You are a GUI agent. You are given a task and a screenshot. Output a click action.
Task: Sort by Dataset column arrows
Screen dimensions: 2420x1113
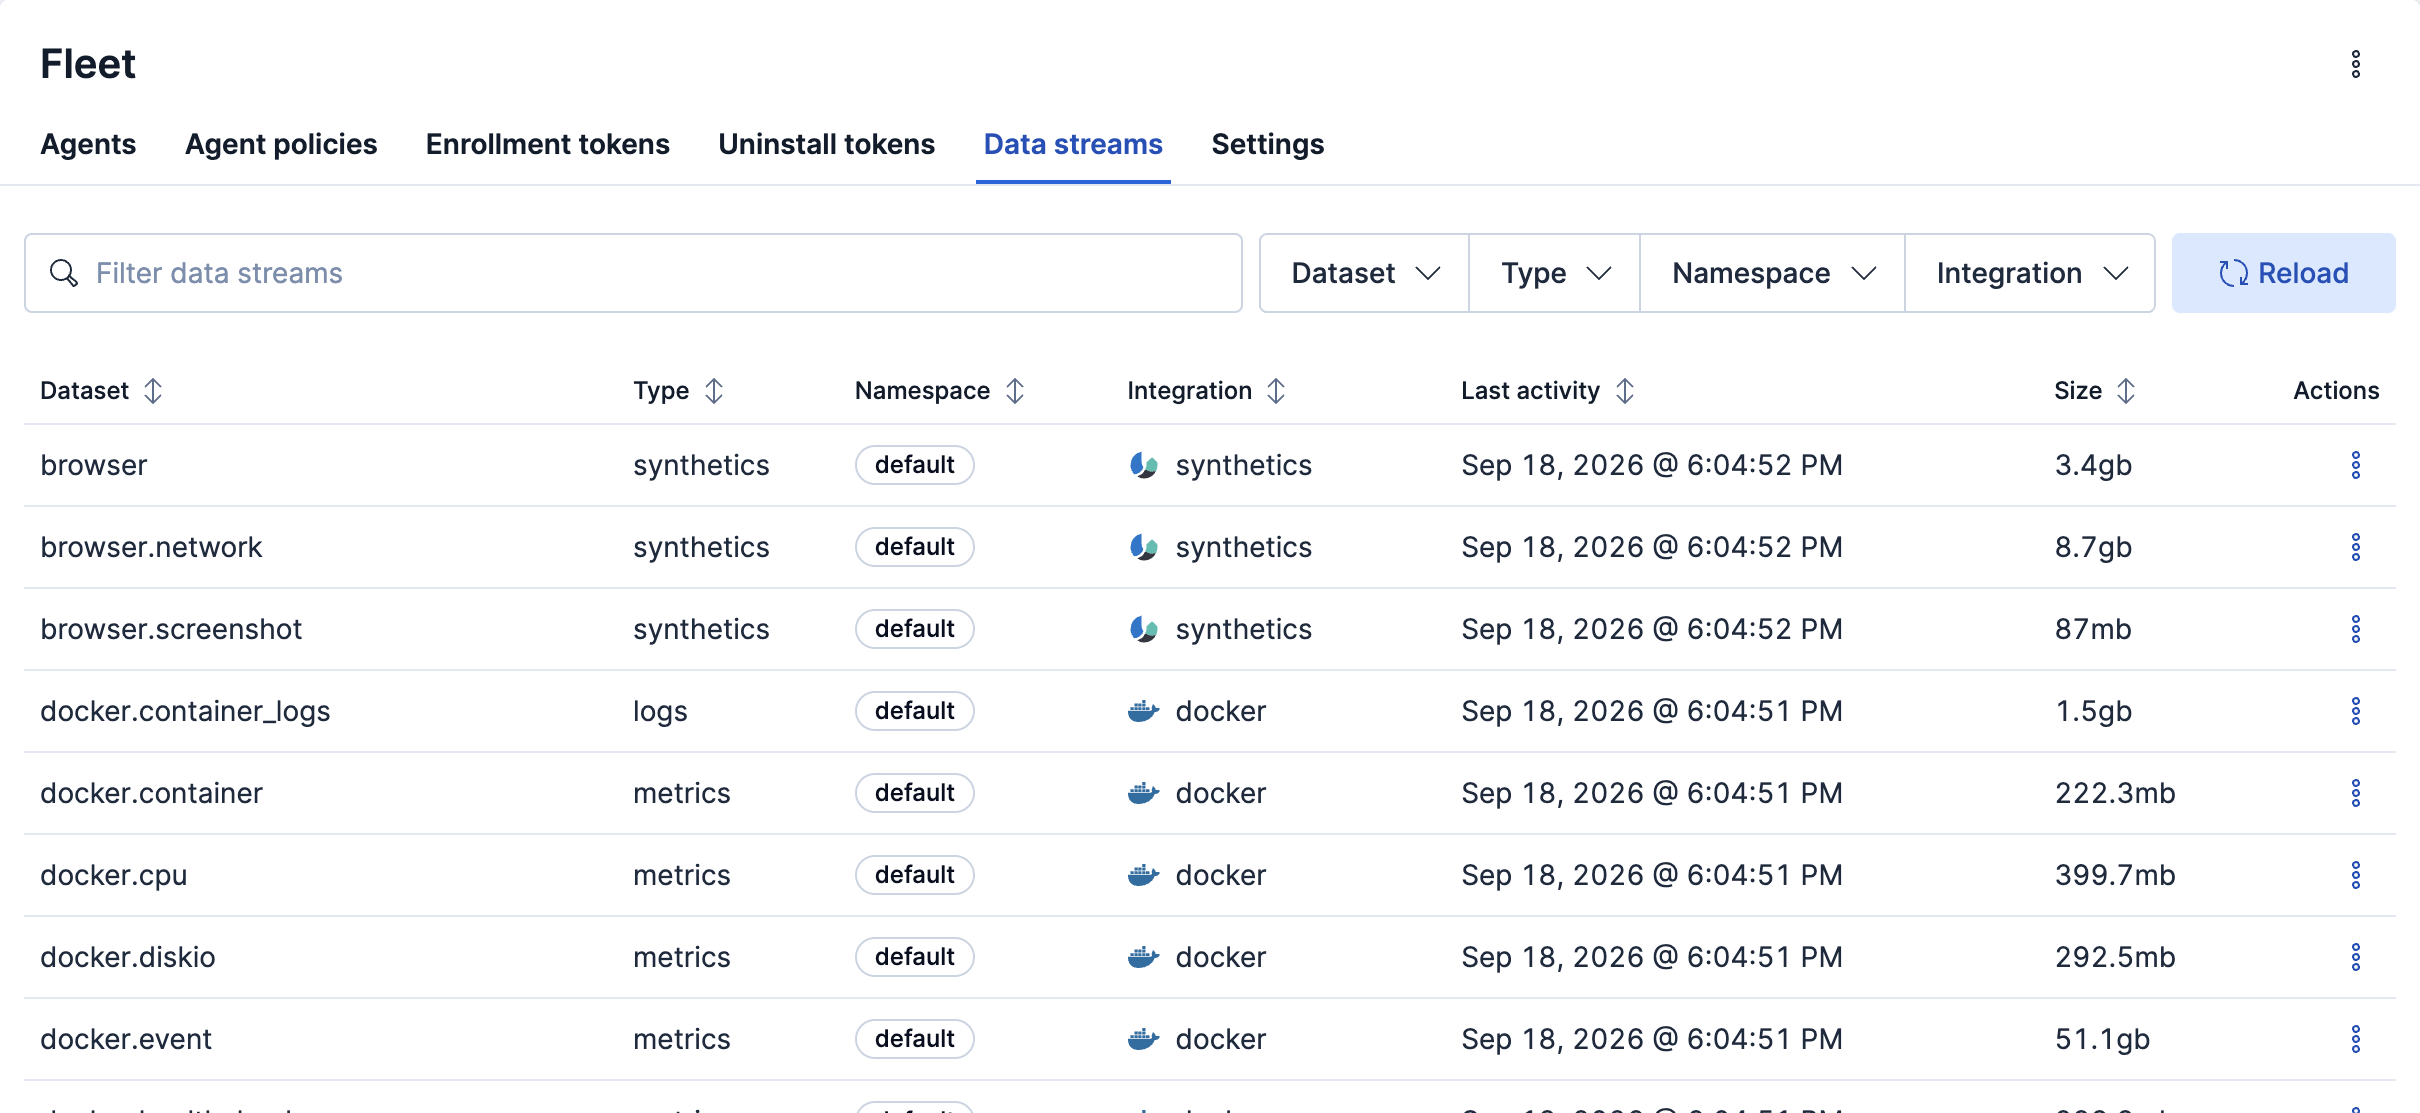coord(153,391)
